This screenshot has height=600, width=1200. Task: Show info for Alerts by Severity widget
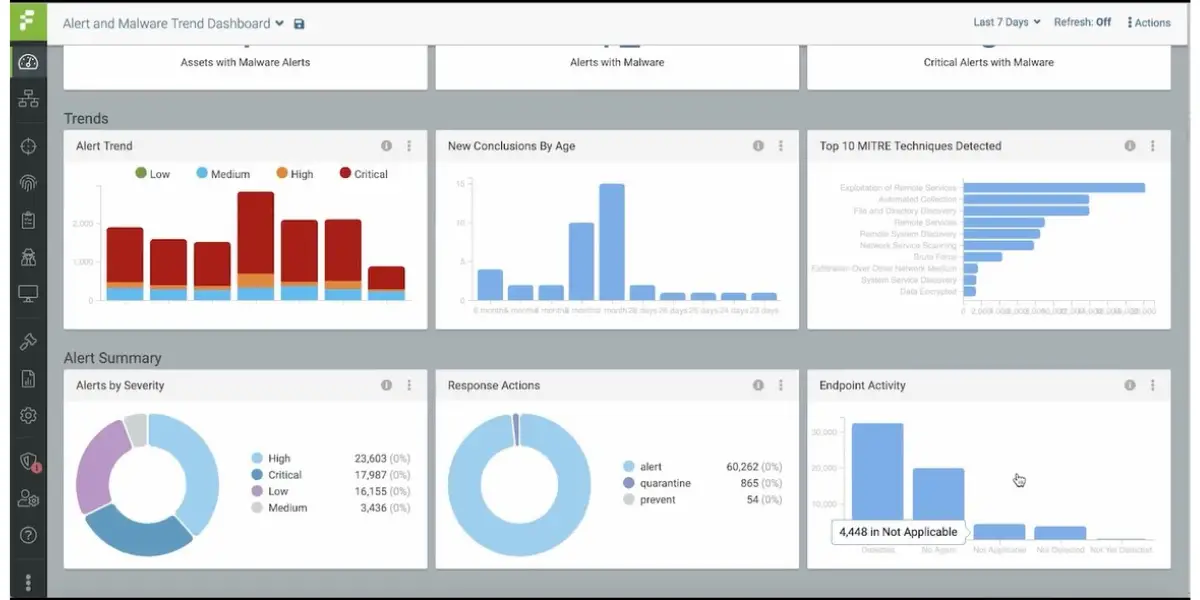[x=386, y=385]
